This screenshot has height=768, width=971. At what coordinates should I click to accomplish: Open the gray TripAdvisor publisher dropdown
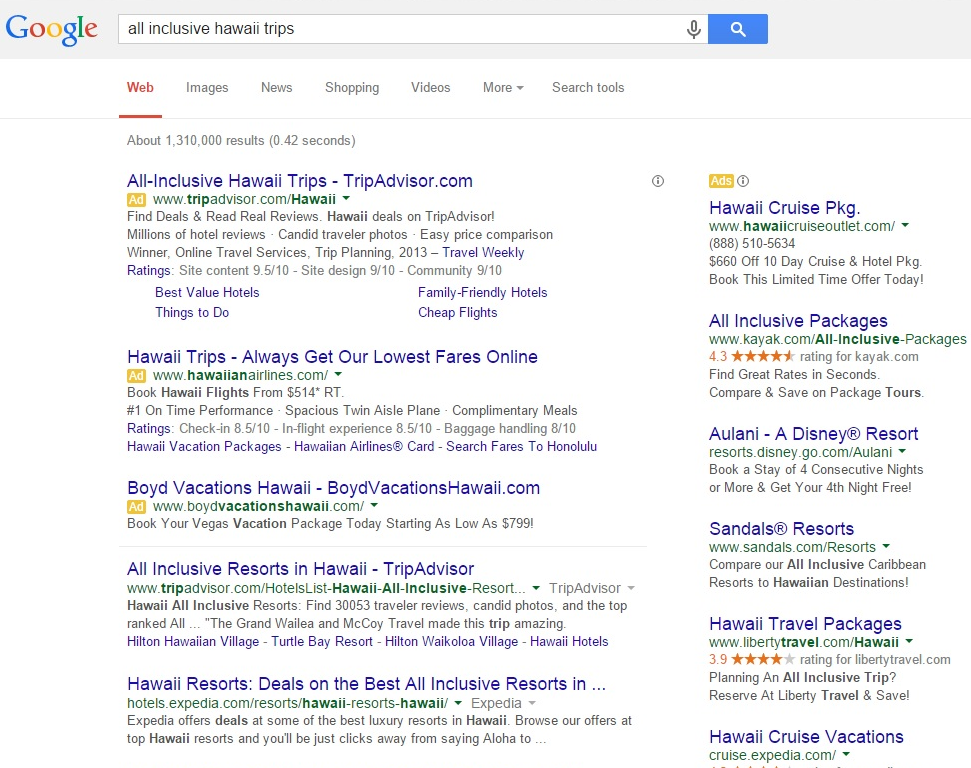click(x=591, y=588)
